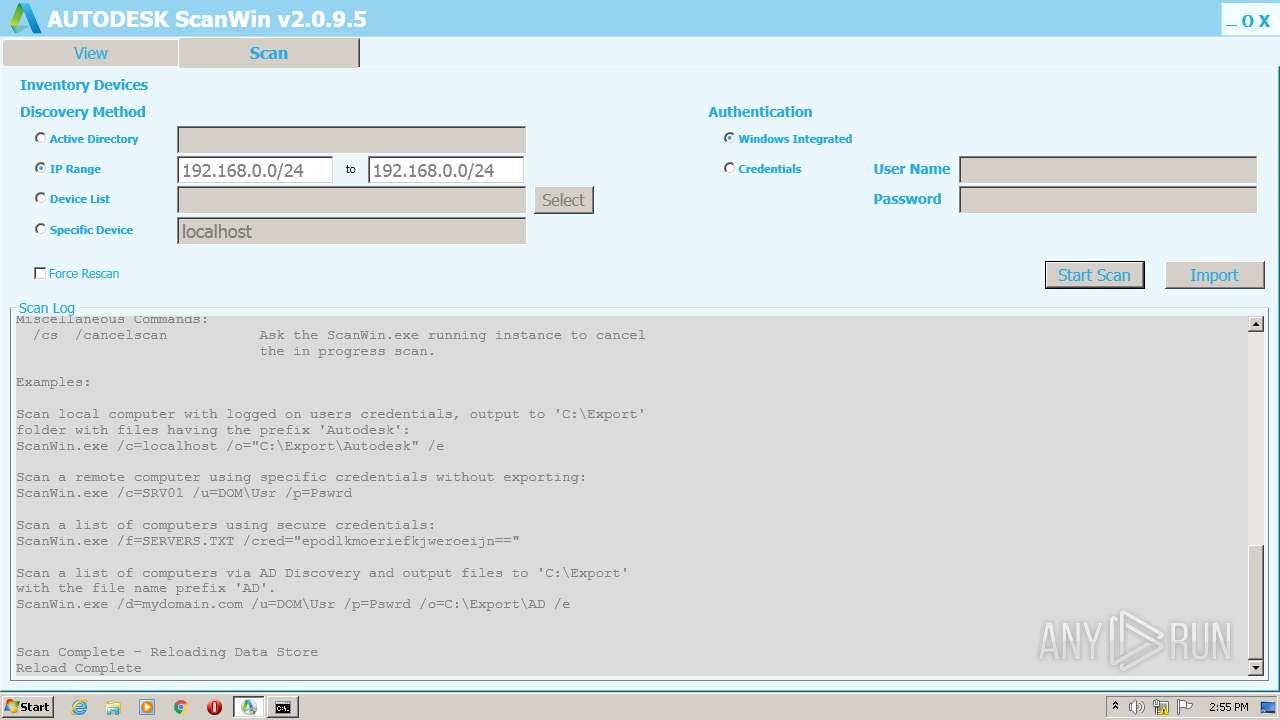Open File Explorer from taskbar
The height and width of the screenshot is (720, 1280).
pyautogui.click(x=113, y=707)
